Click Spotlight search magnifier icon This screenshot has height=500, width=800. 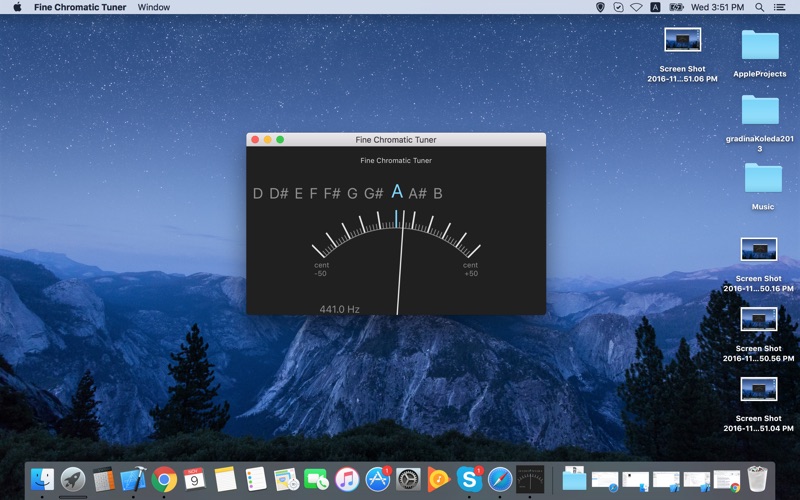pyautogui.click(x=759, y=7)
